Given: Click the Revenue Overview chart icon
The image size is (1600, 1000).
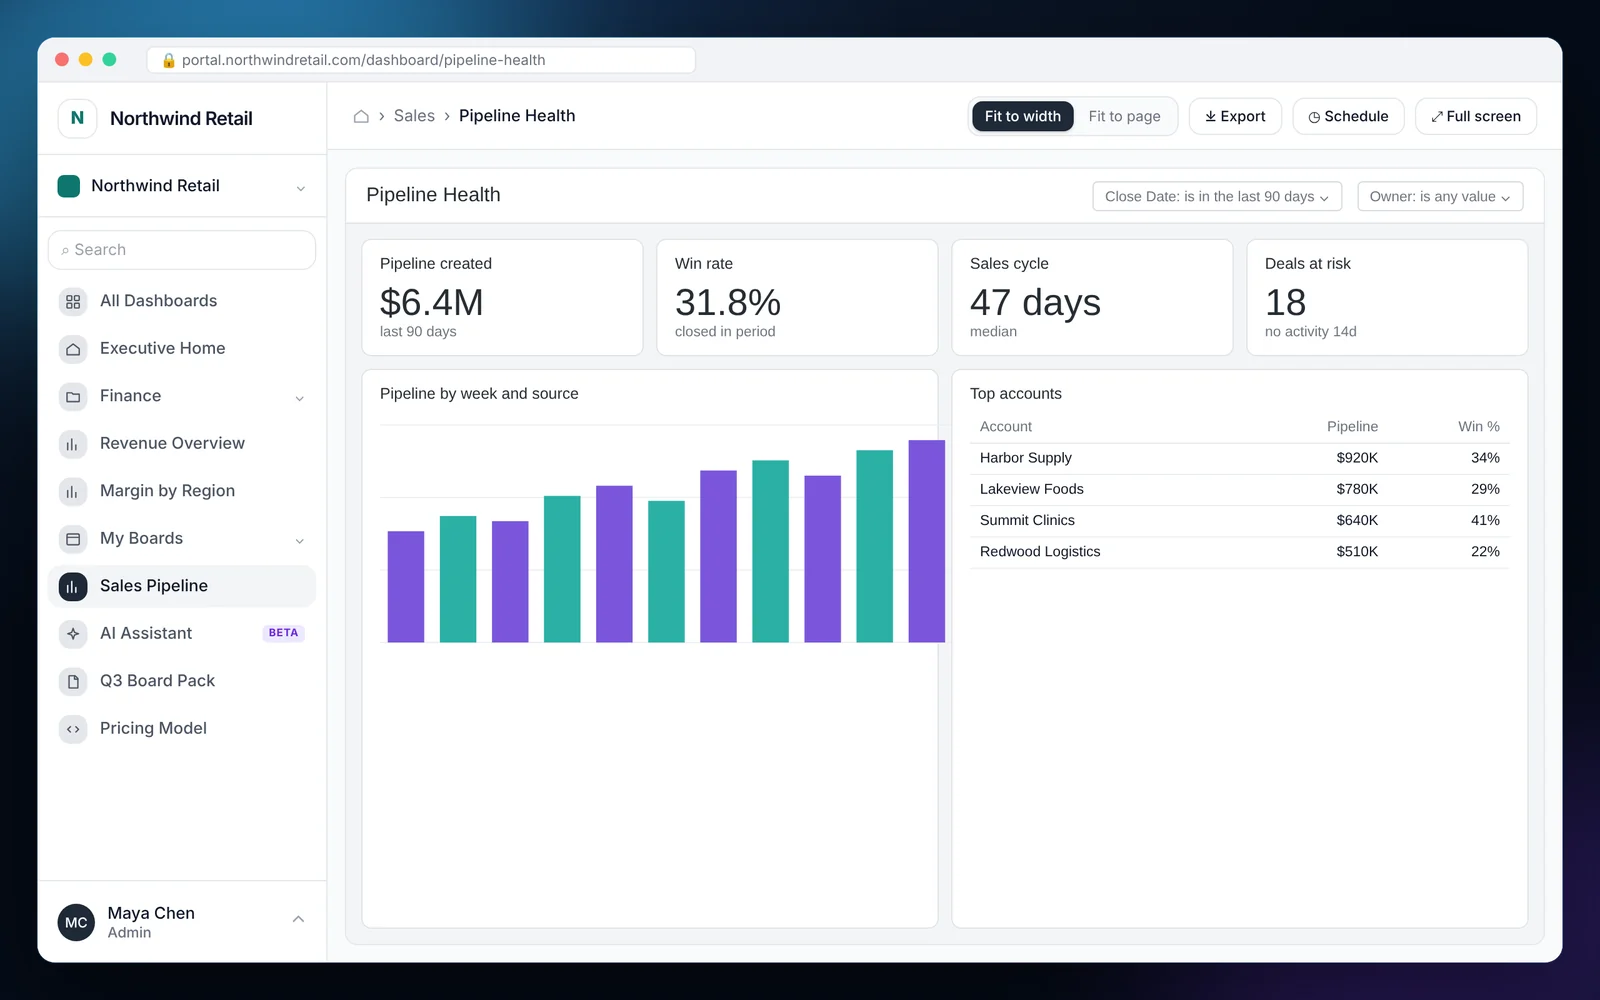Looking at the screenshot, I should (73, 444).
